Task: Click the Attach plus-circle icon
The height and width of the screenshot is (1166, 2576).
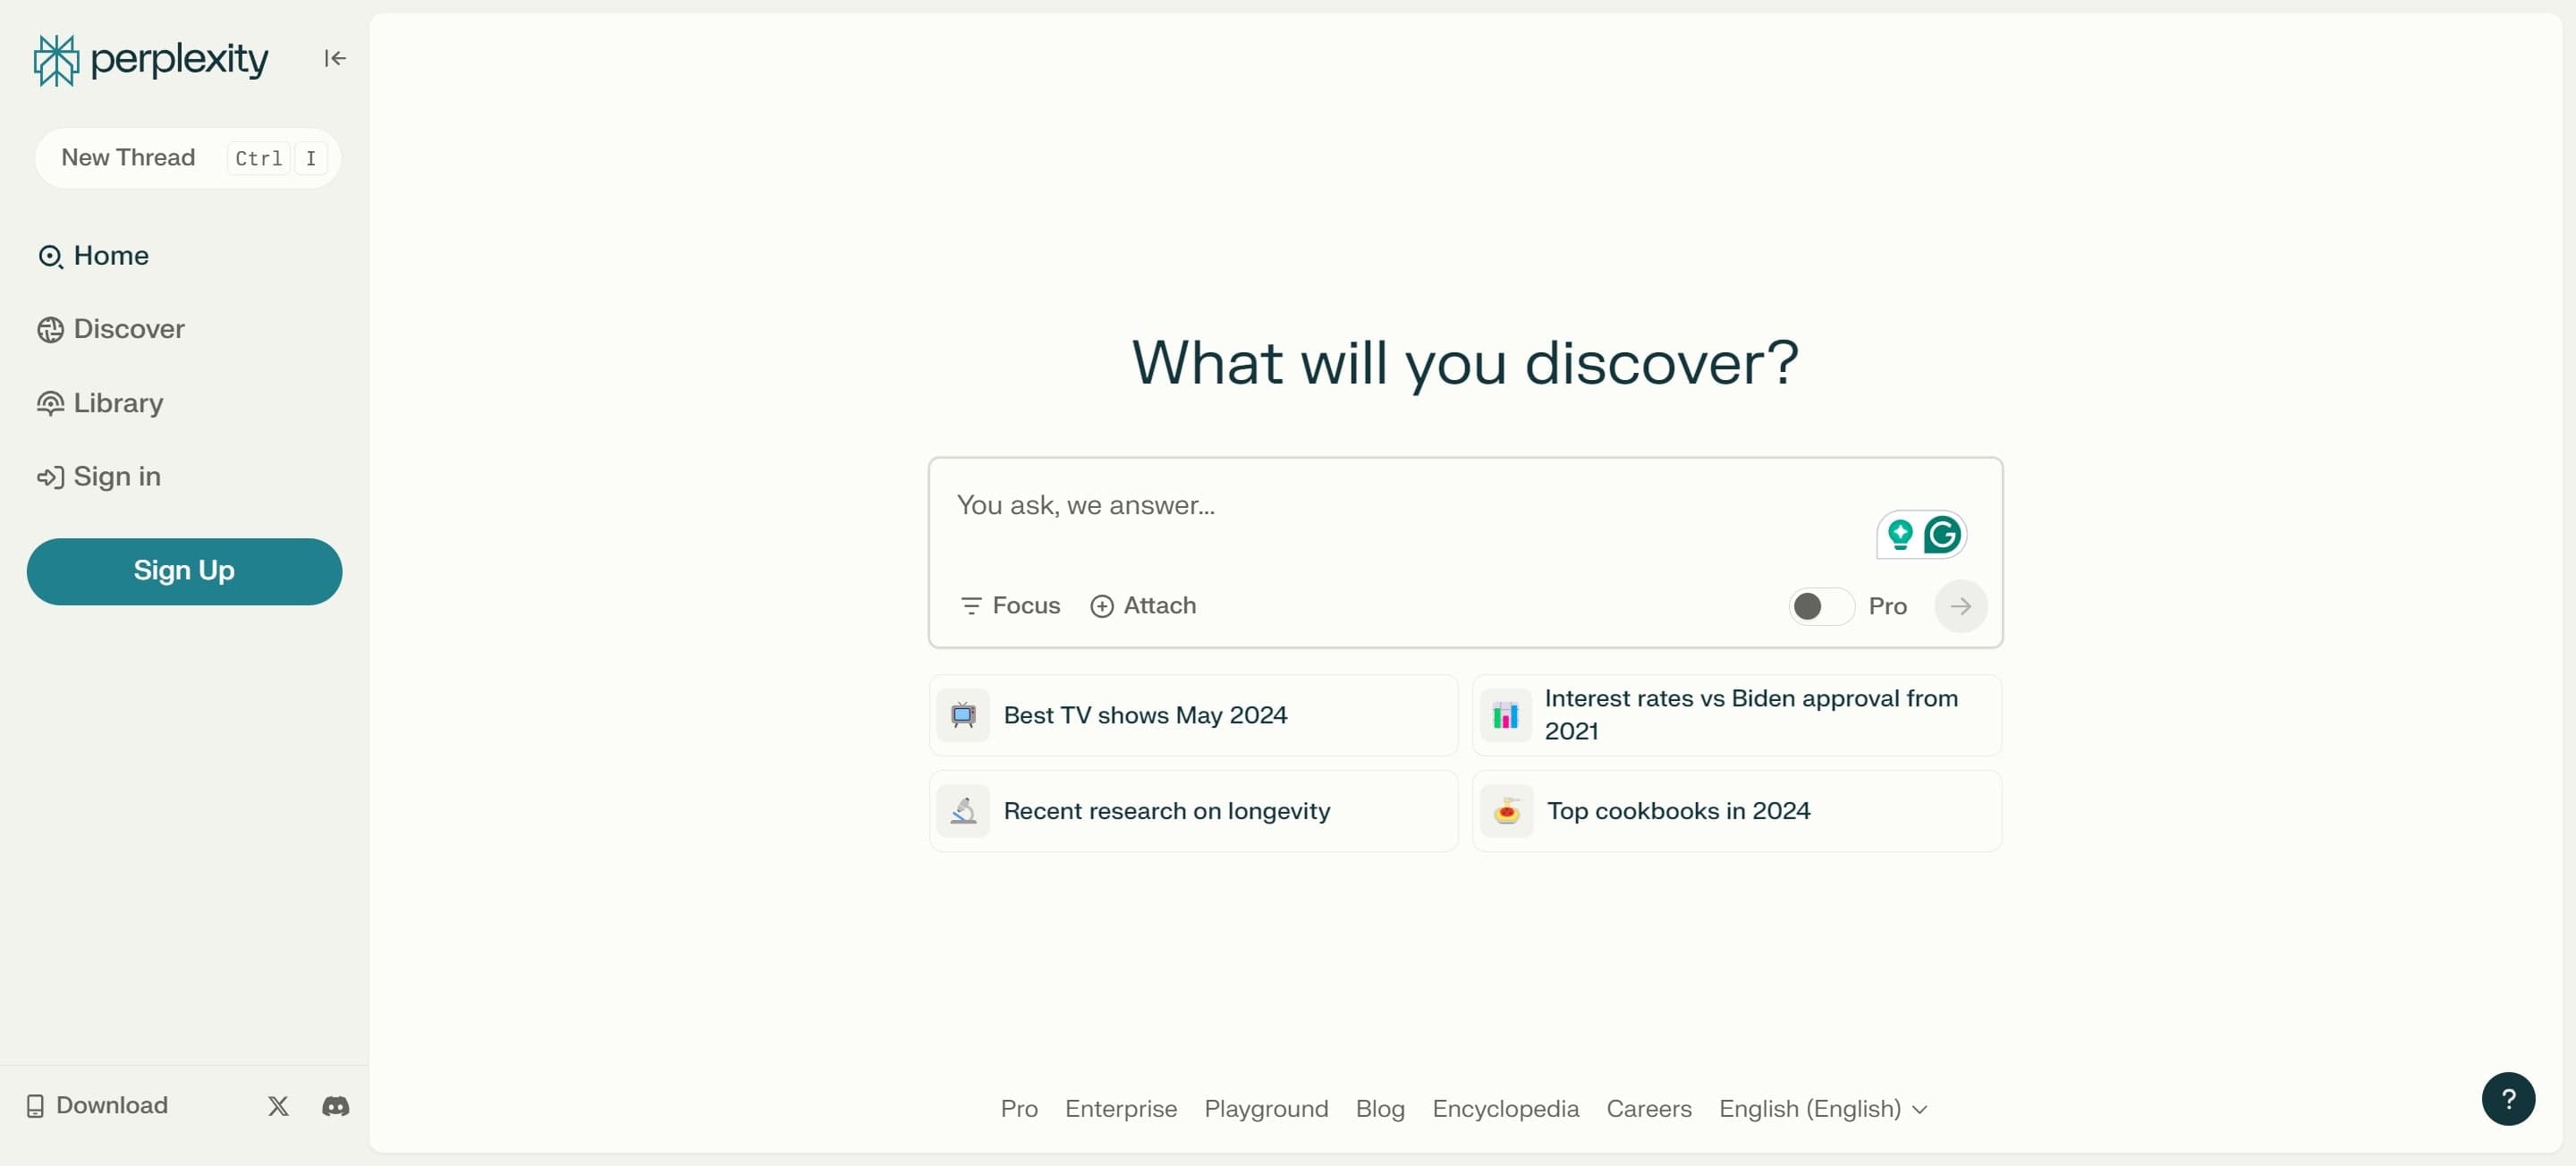Action: [1101, 607]
